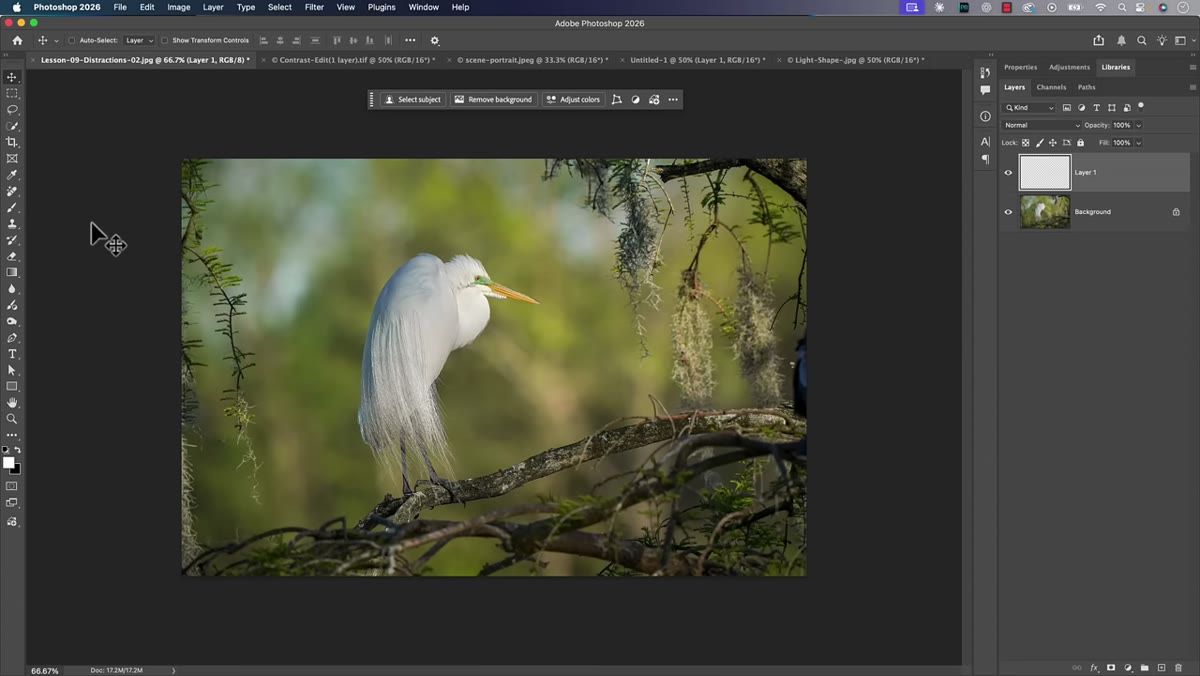The width and height of the screenshot is (1200, 676).
Task: Open the Kind filter dropdown
Action: coord(1030,108)
